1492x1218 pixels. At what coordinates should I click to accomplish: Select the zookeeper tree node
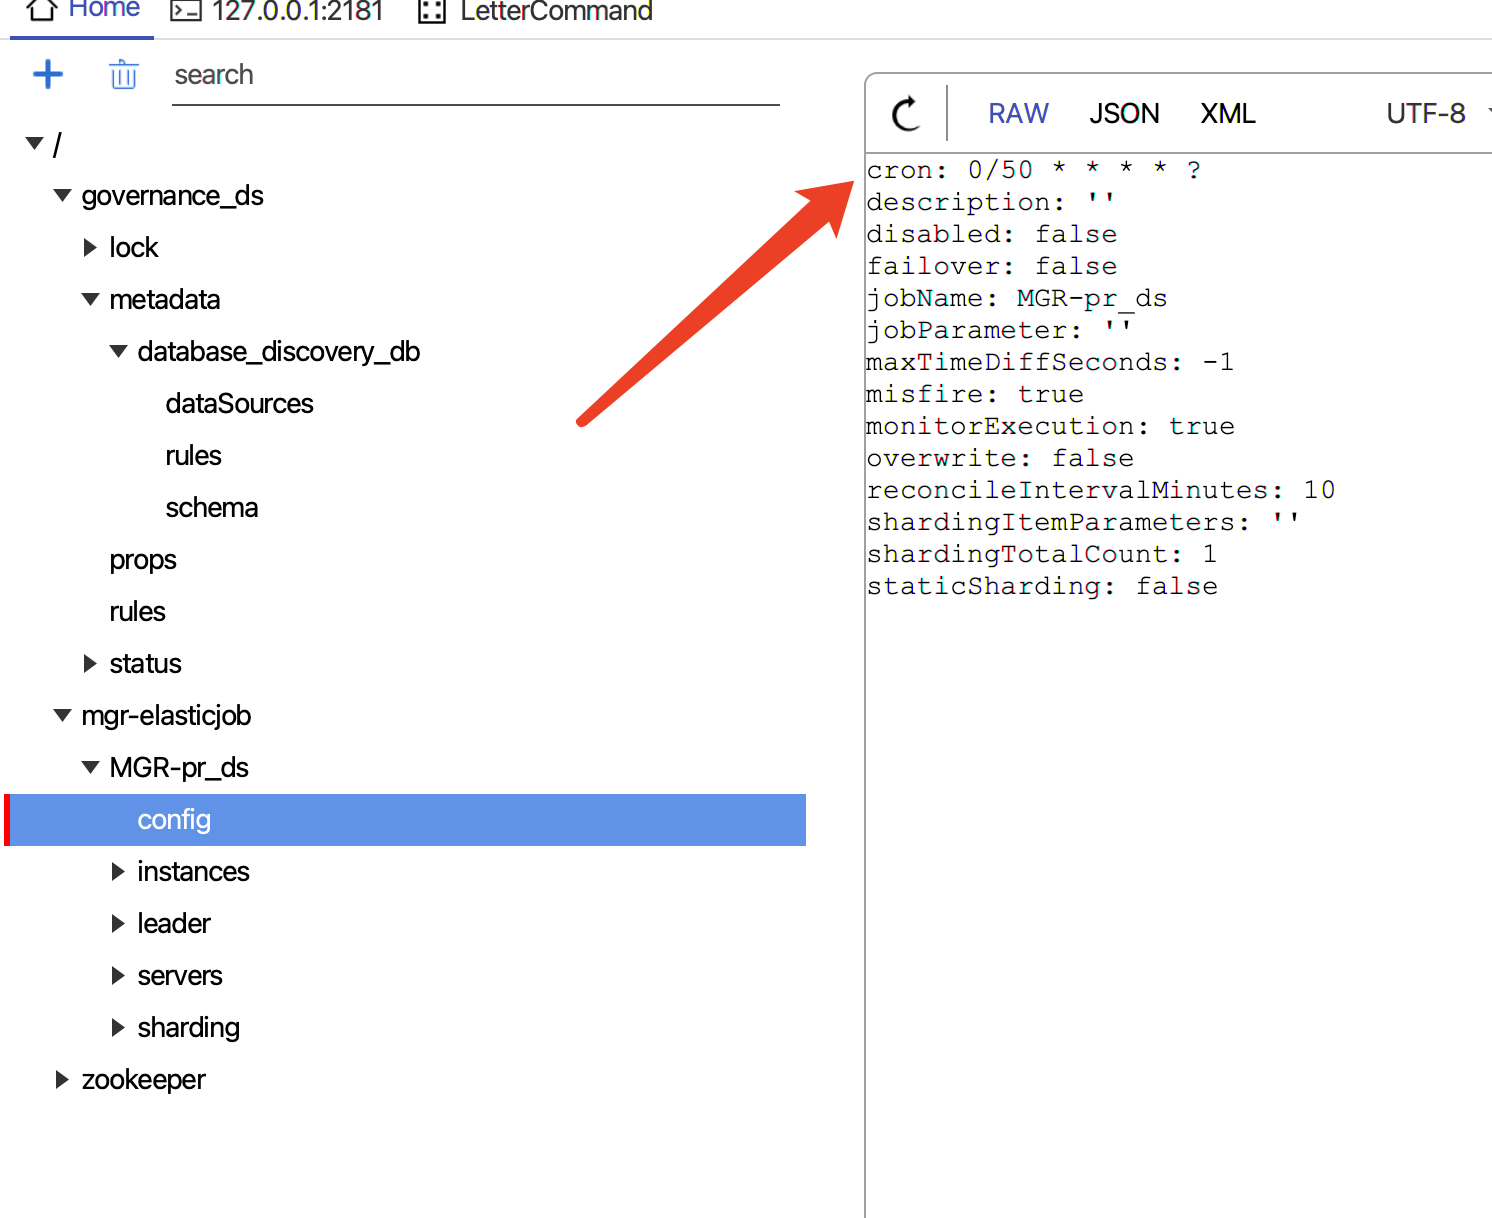pos(143,1080)
